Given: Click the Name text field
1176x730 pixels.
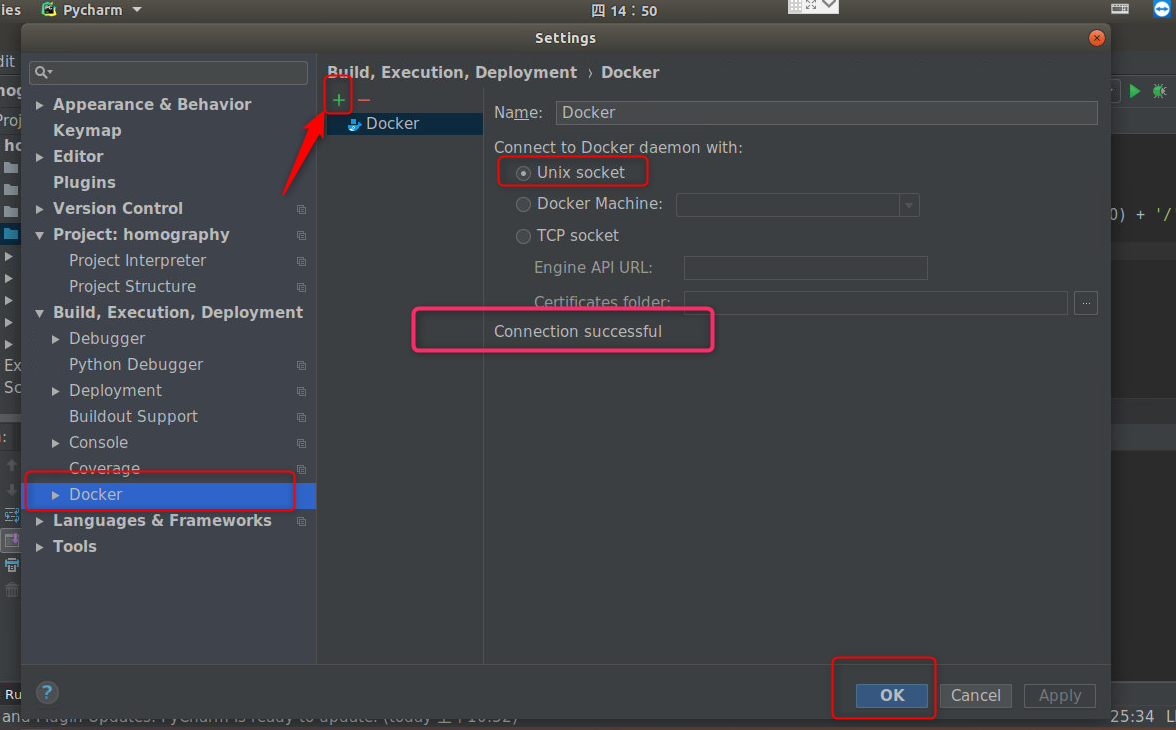Looking at the screenshot, I should 826,113.
